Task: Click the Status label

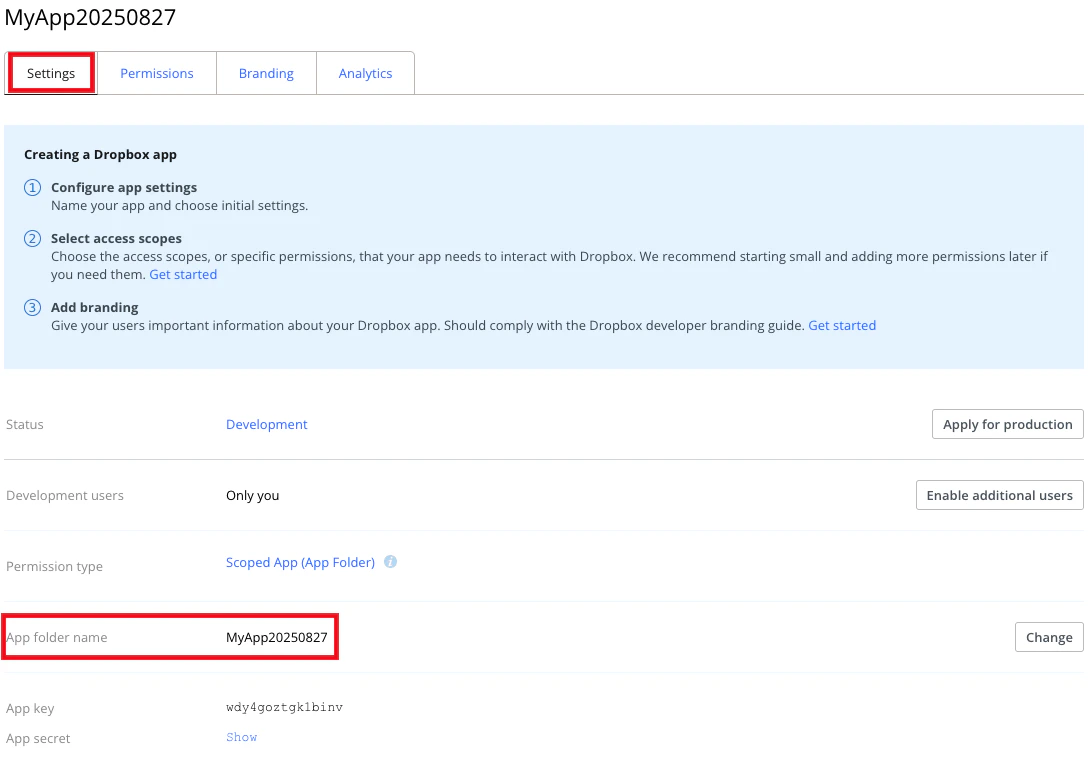Action: coord(24,424)
